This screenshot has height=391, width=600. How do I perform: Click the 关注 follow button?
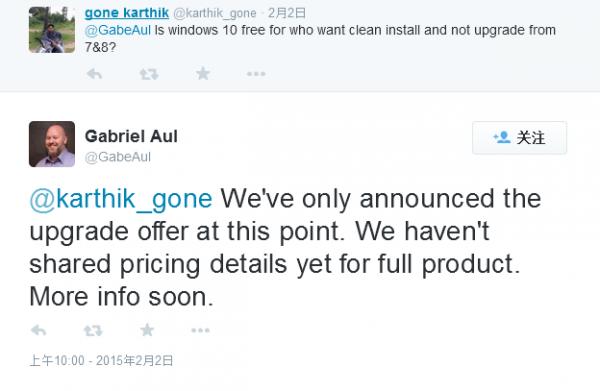click(x=519, y=138)
